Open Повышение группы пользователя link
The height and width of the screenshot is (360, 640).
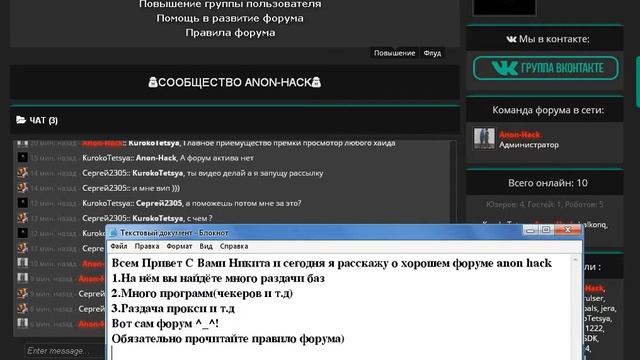click(230, 4)
